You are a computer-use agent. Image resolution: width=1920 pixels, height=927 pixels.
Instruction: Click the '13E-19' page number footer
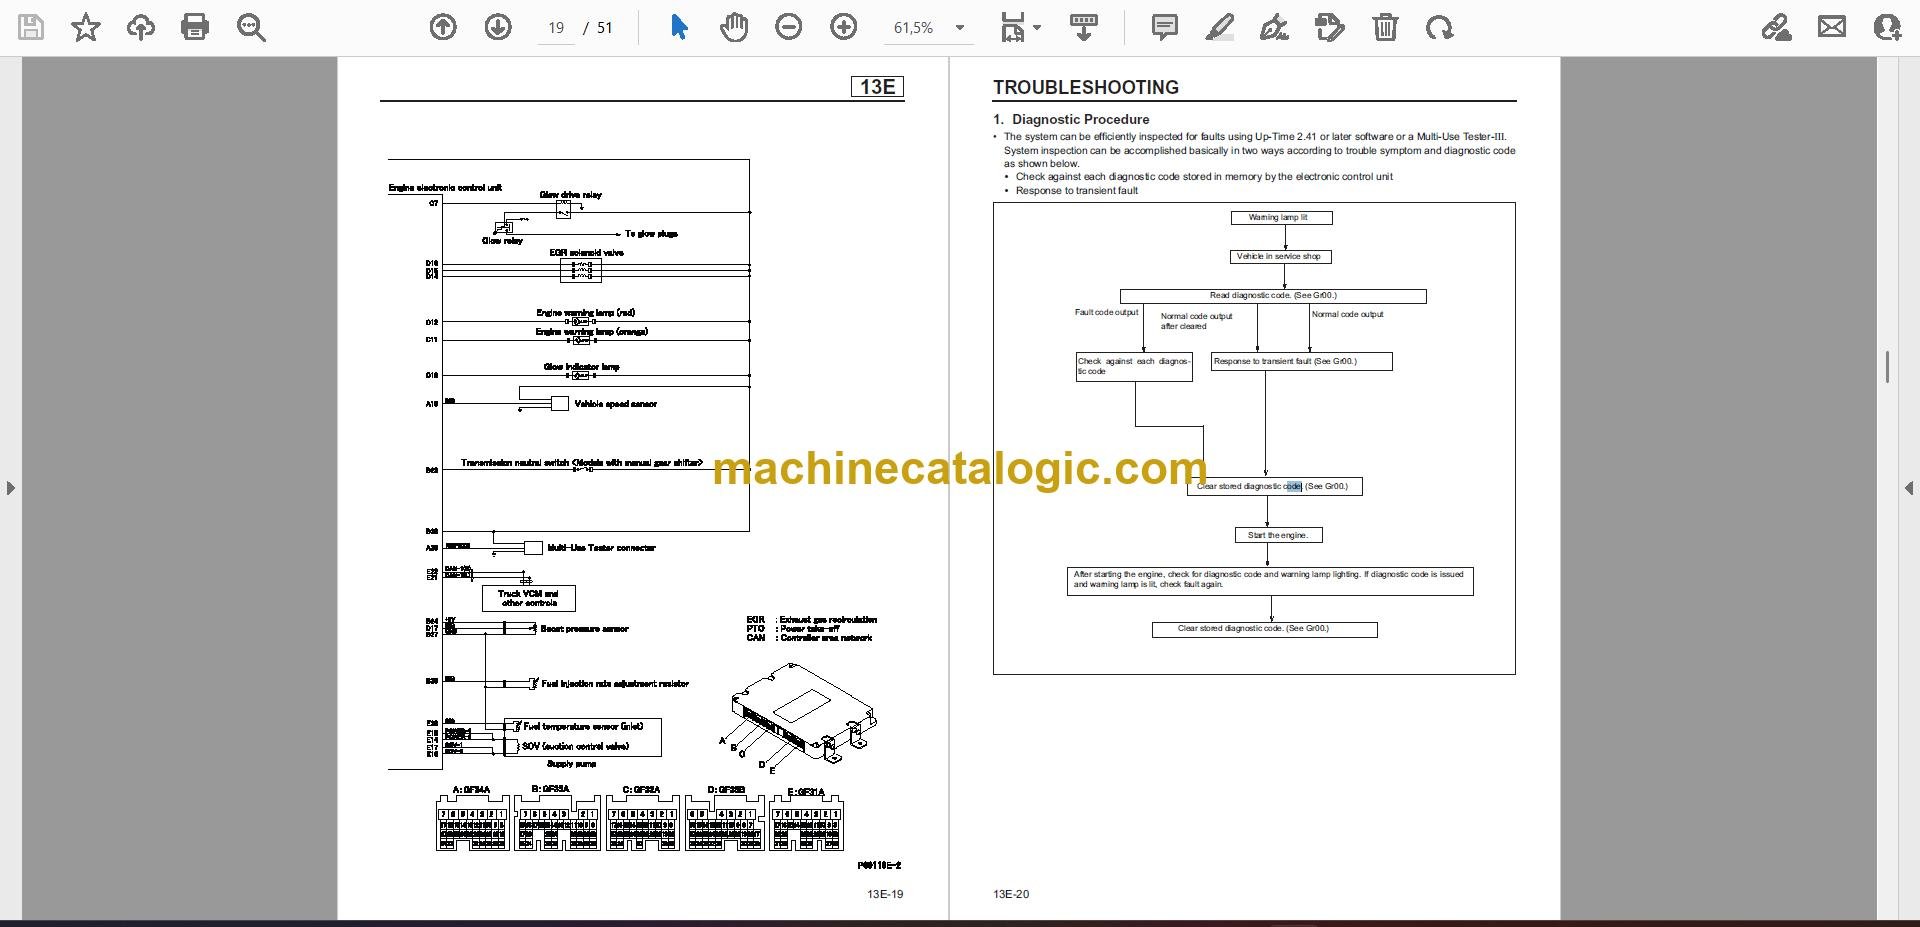[885, 894]
